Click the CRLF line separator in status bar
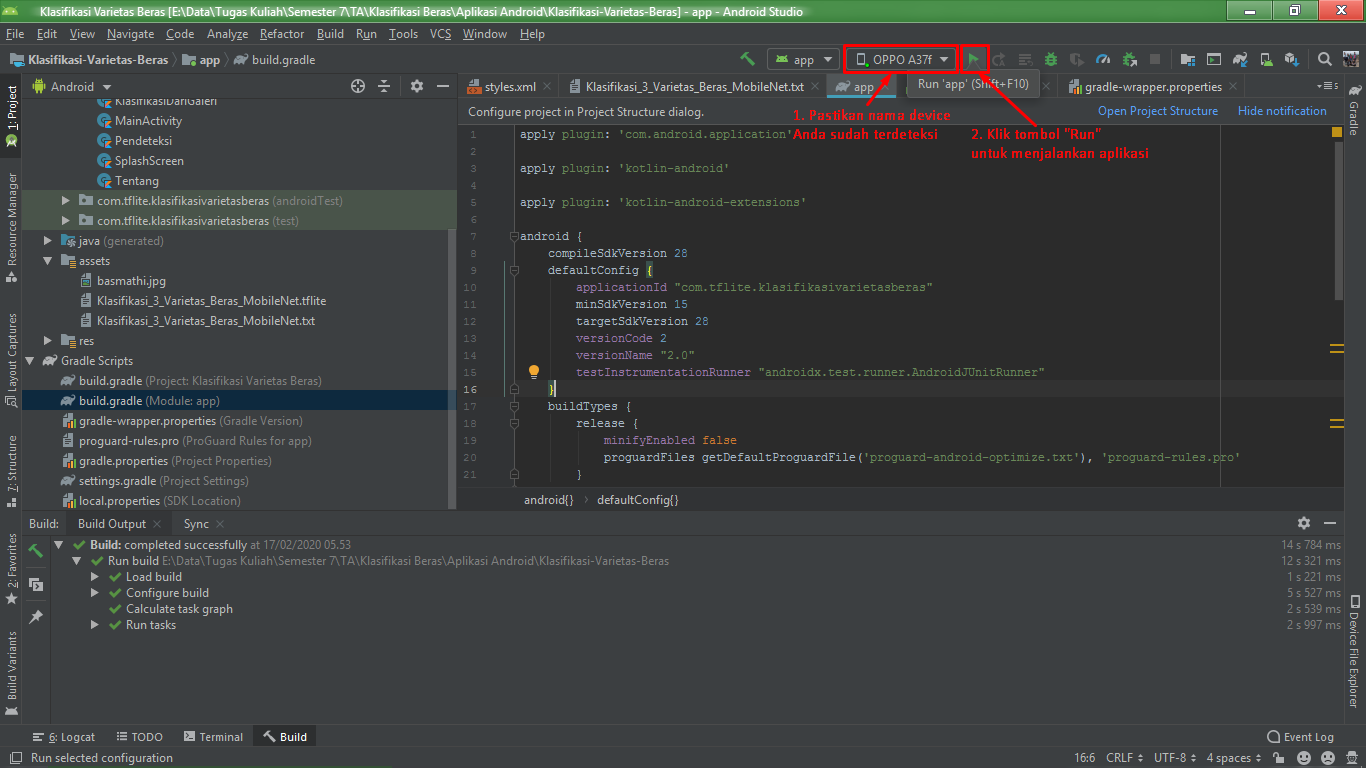The width and height of the screenshot is (1366, 768). [x=1124, y=757]
